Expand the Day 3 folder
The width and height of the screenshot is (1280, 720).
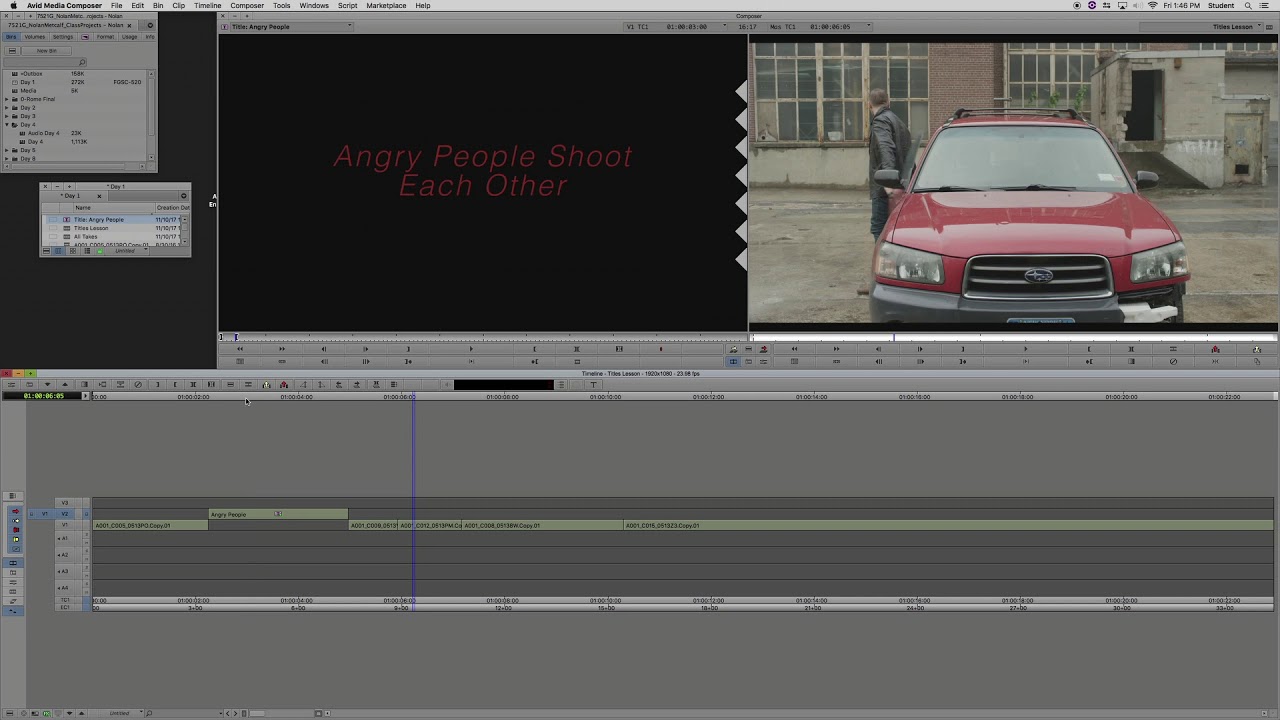click(7, 116)
